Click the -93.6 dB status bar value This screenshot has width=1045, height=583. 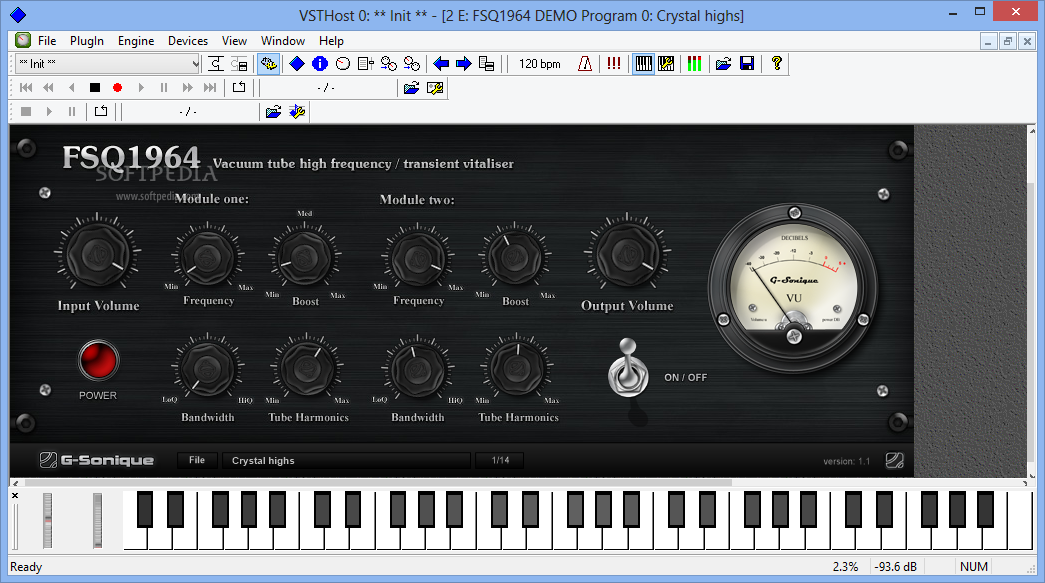(896, 567)
